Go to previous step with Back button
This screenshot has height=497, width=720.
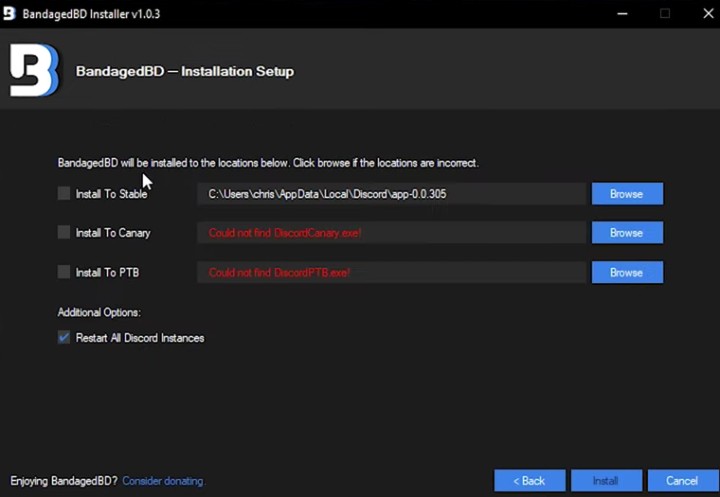530,480
